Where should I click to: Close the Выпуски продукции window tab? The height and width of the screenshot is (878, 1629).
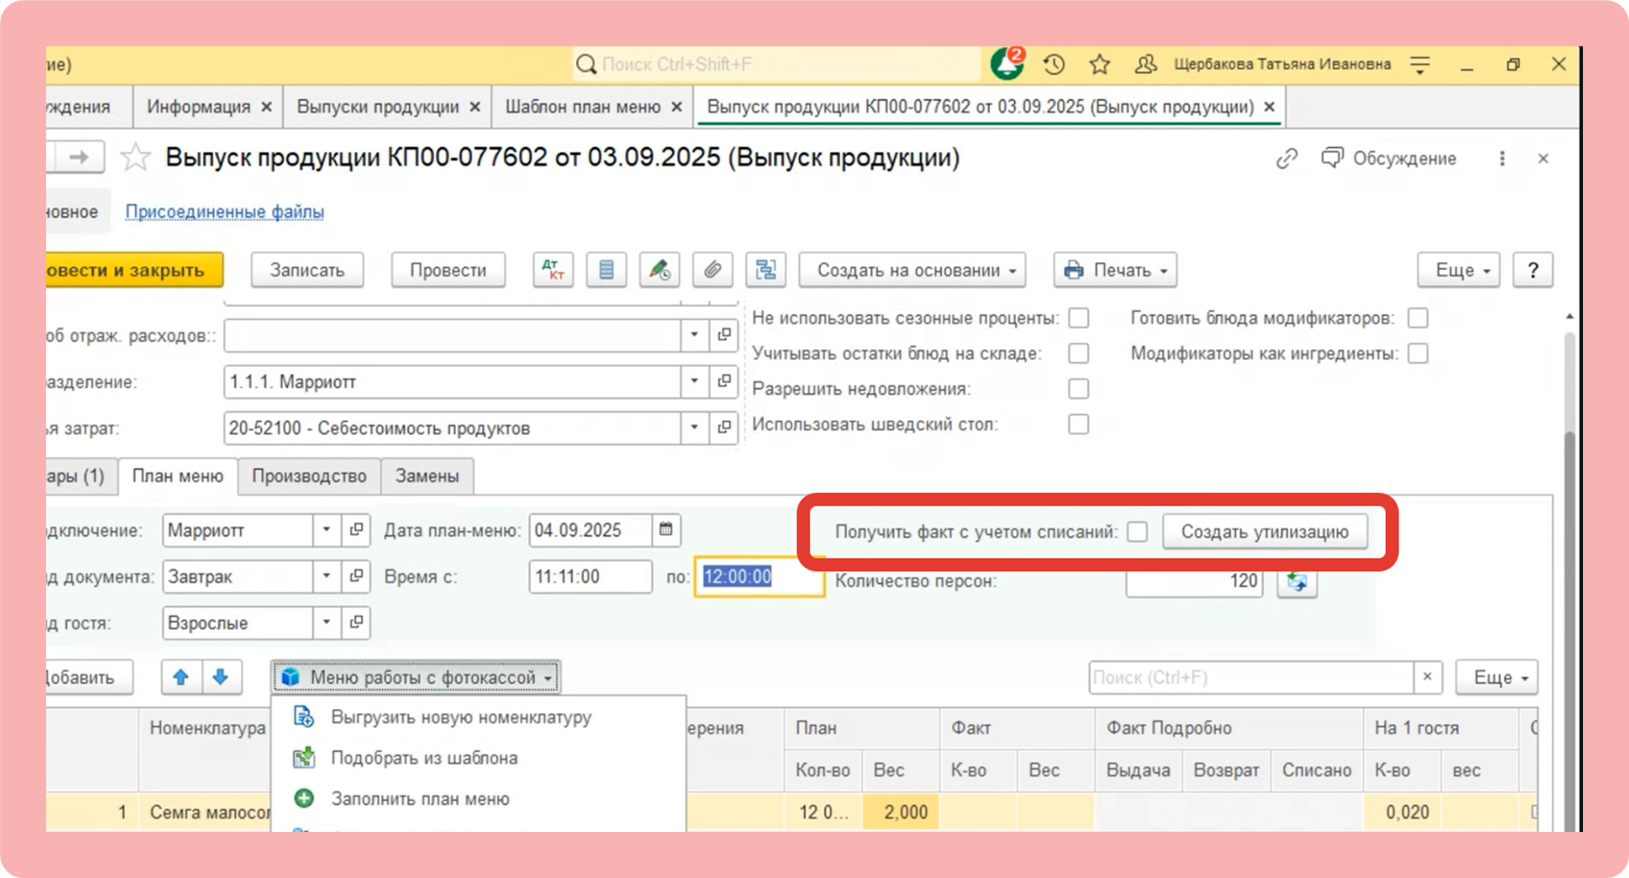pos(475,107)
